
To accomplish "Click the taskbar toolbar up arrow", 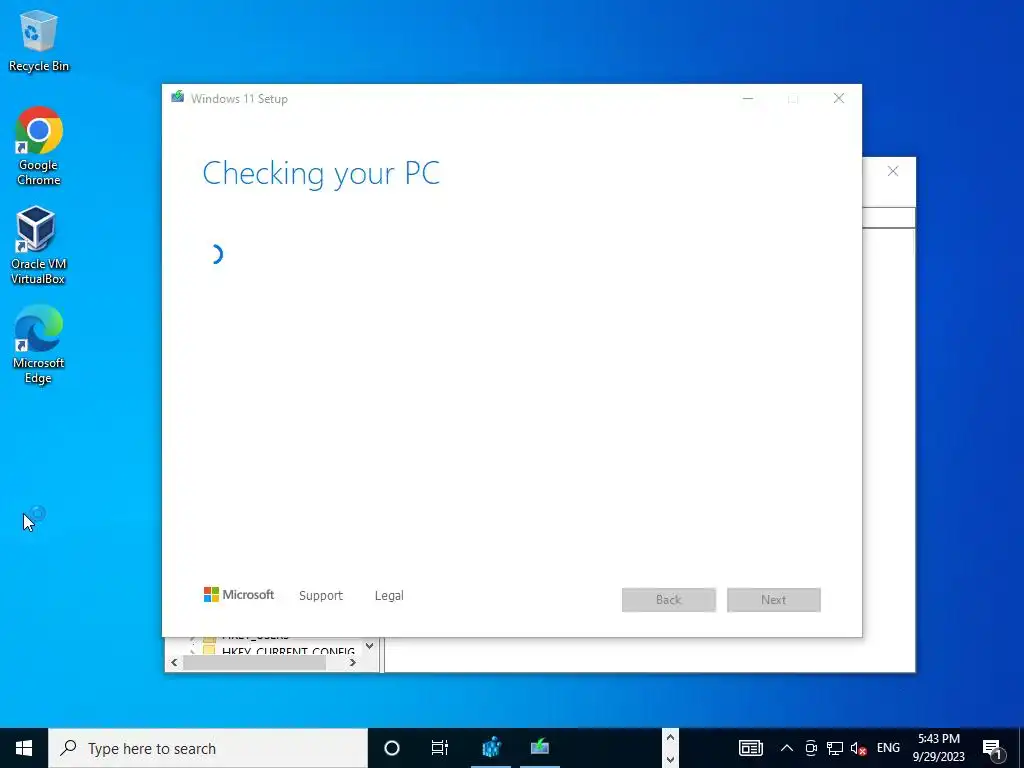I will (670, 737).
